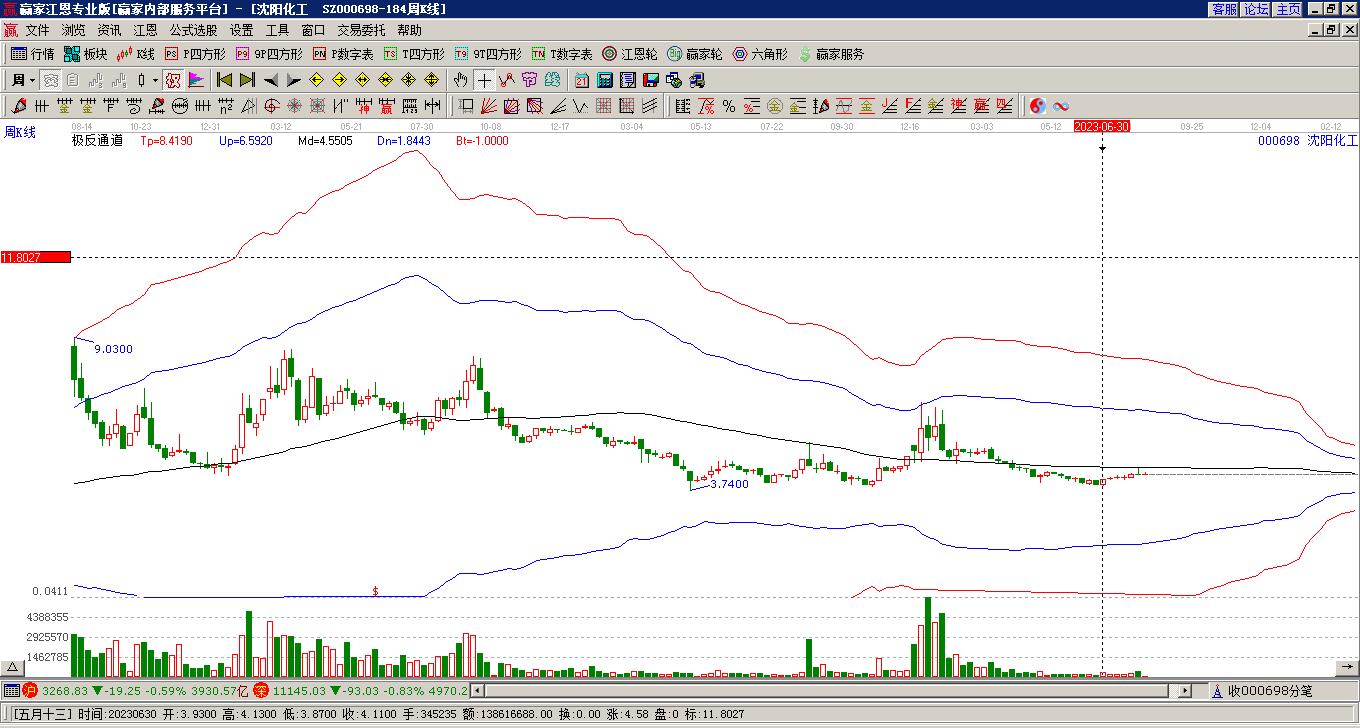Expand the candlestick style dropdown arrow
The width and height of the screenshot is (1360, 728).
point(155,80)
